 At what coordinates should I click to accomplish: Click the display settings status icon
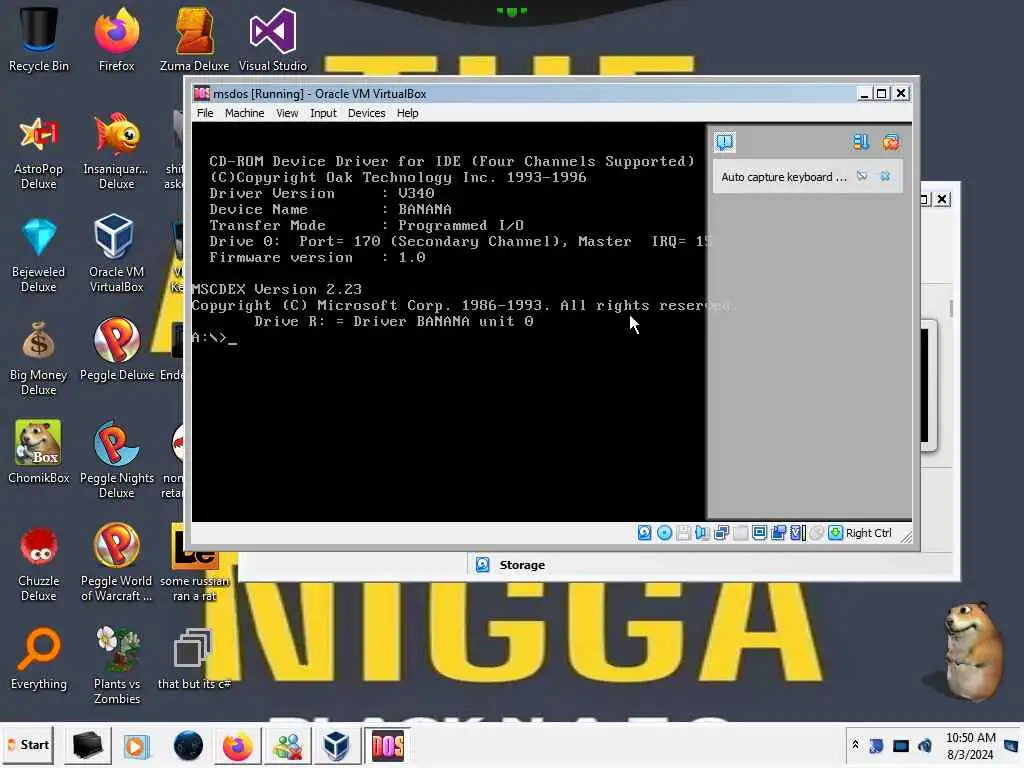(x=759, y=533)
